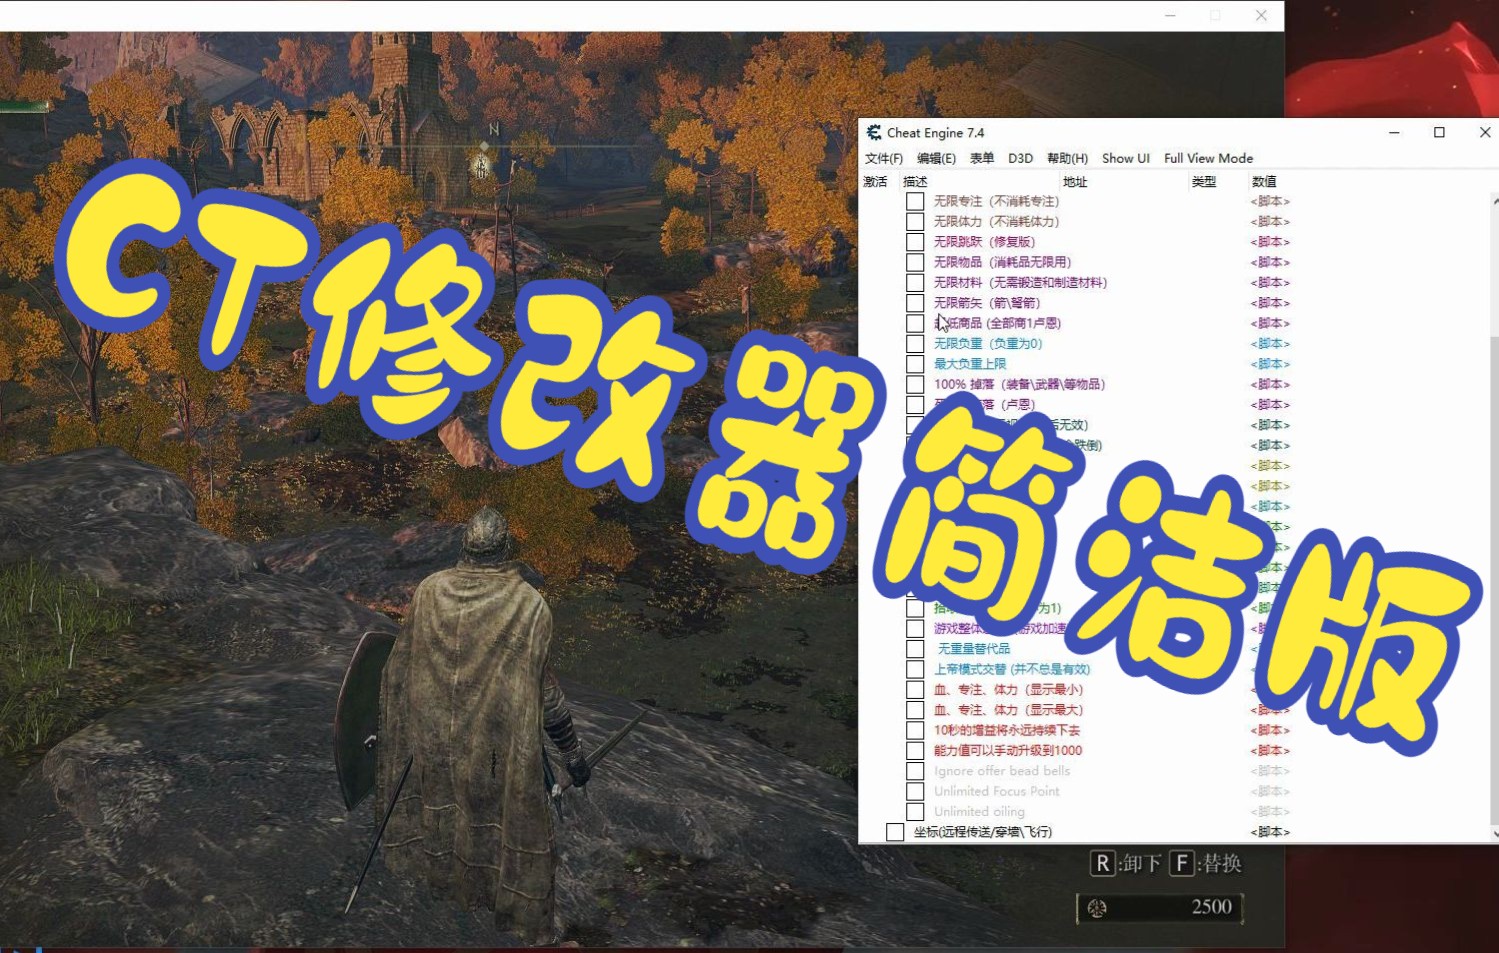This screenshot has height=953, width=1499.
Task: Maximize the Cheat Engine 7.4 window
Action: click(x=1439, y=132)
